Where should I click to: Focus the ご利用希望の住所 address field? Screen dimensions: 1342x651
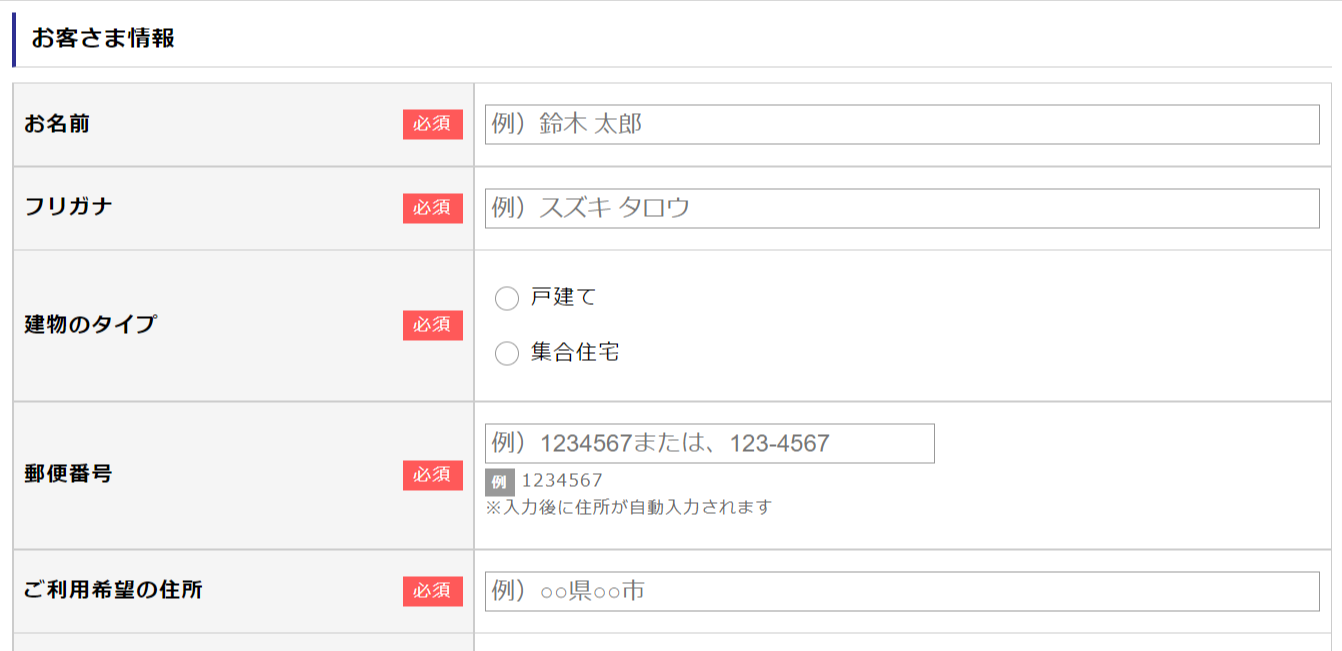(x=901, y=591)
